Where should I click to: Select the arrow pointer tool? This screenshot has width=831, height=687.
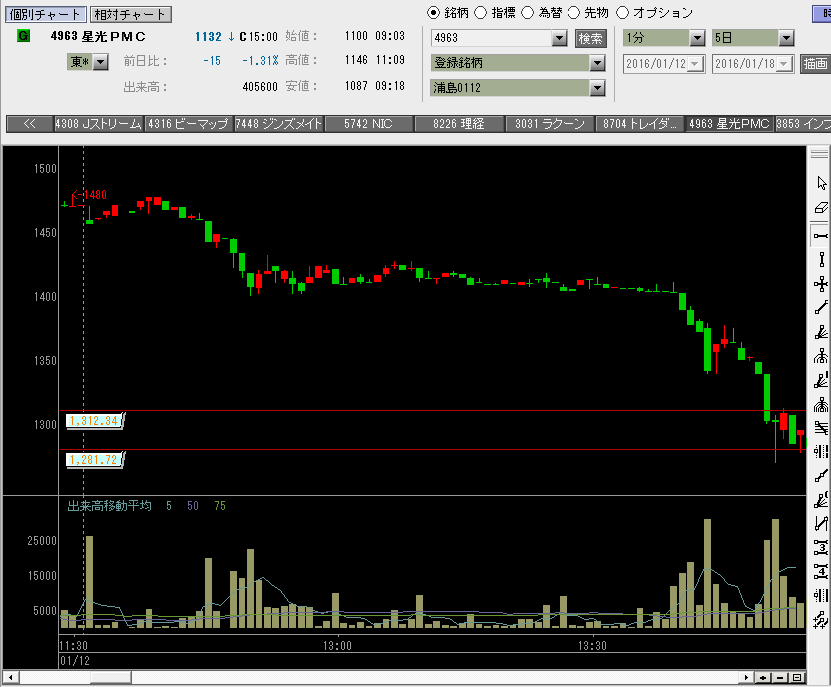tap(821, 183)
